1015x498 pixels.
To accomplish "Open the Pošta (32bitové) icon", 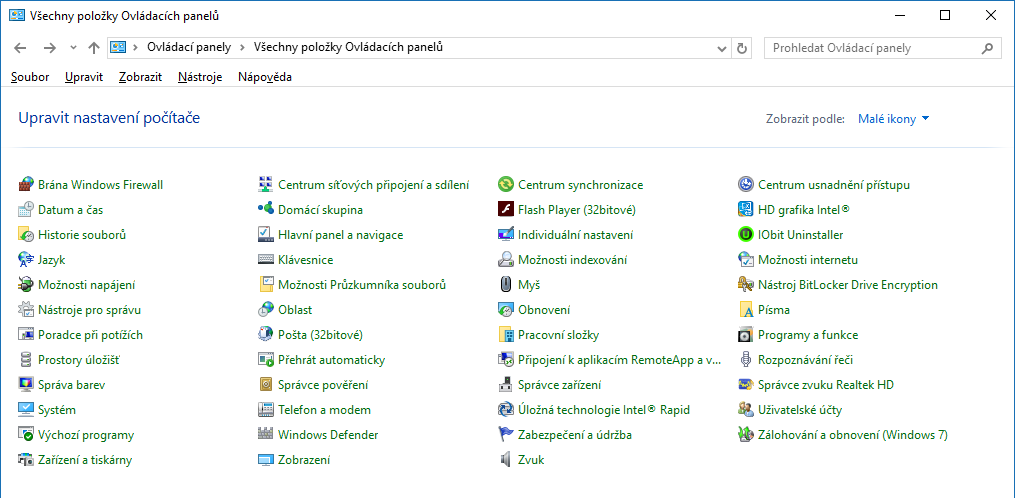I will (266, 335).
